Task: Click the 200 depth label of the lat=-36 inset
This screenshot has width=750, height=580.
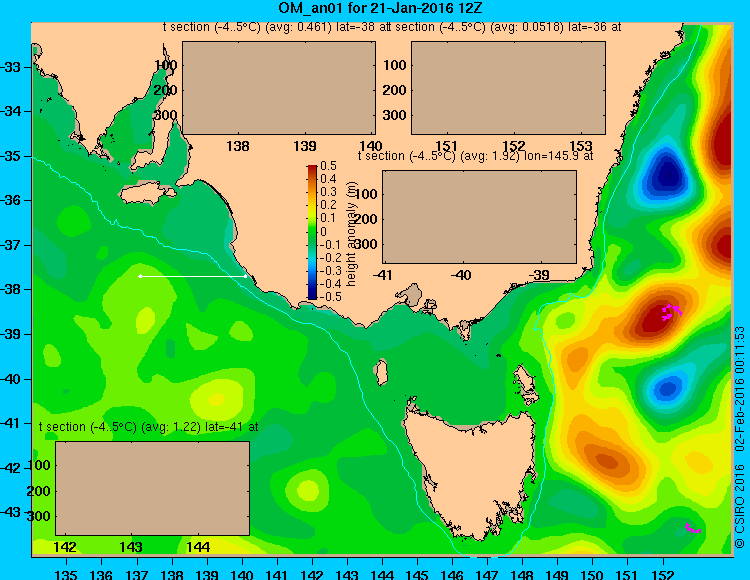Action: click(x=395, y=90)
